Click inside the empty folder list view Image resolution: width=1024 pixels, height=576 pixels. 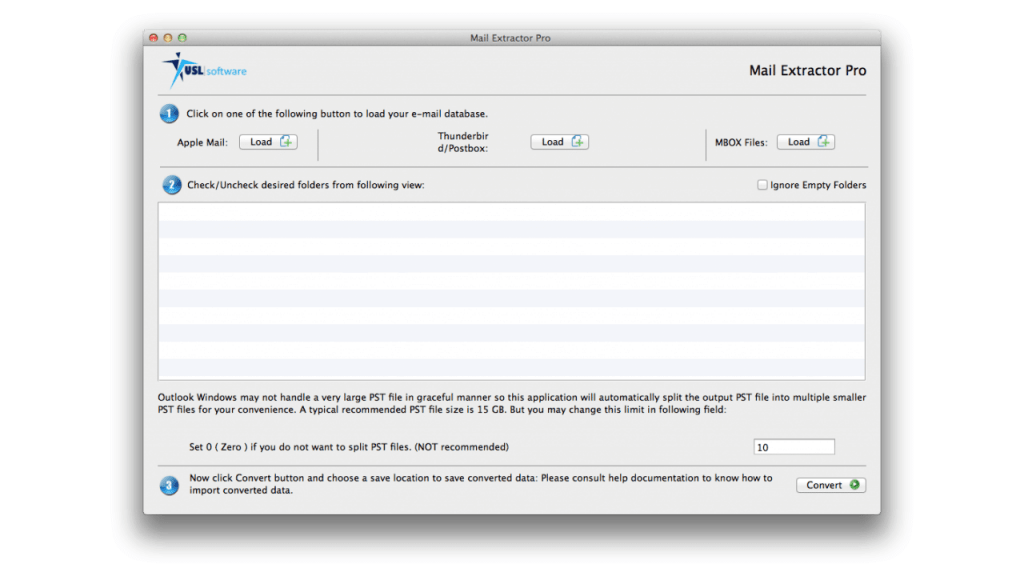coord(511,291)
